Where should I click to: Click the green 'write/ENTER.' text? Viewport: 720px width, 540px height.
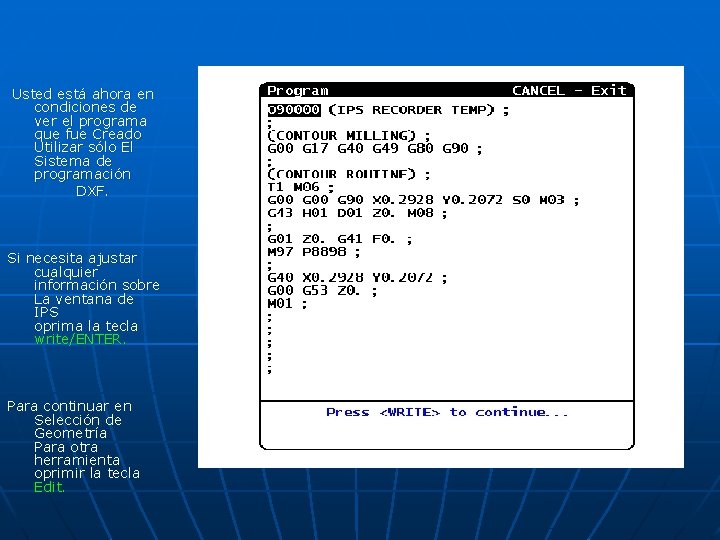80,339
